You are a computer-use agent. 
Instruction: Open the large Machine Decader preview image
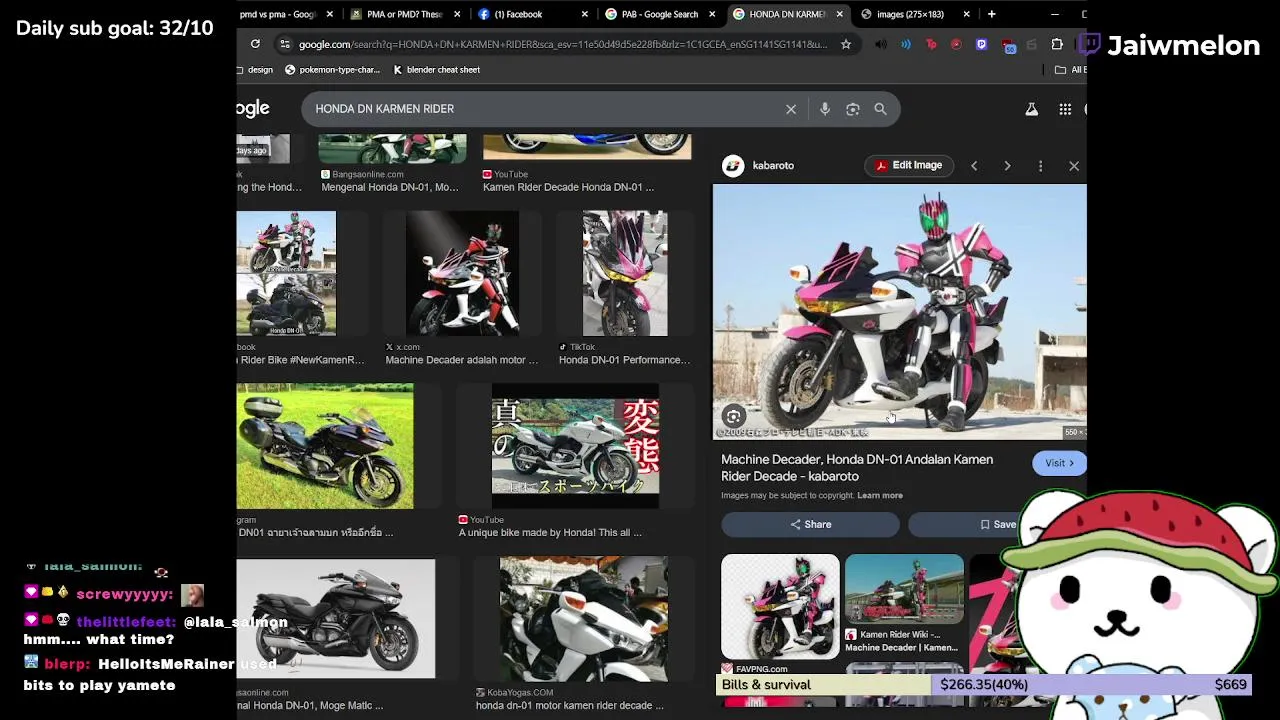[899, 312]
